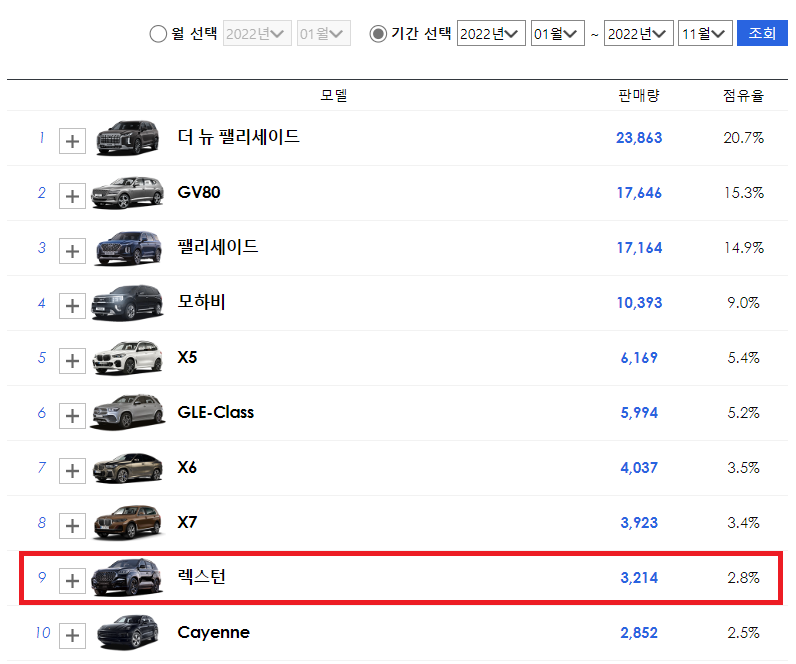Open the 렉스턴 model name

point(201,577)
